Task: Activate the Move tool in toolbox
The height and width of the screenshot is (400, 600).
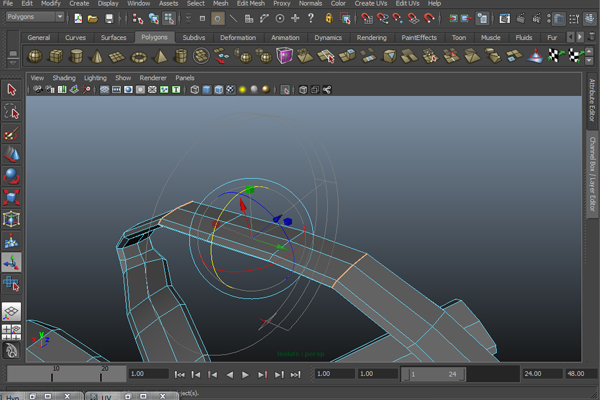Action: [x=11, y=154]
